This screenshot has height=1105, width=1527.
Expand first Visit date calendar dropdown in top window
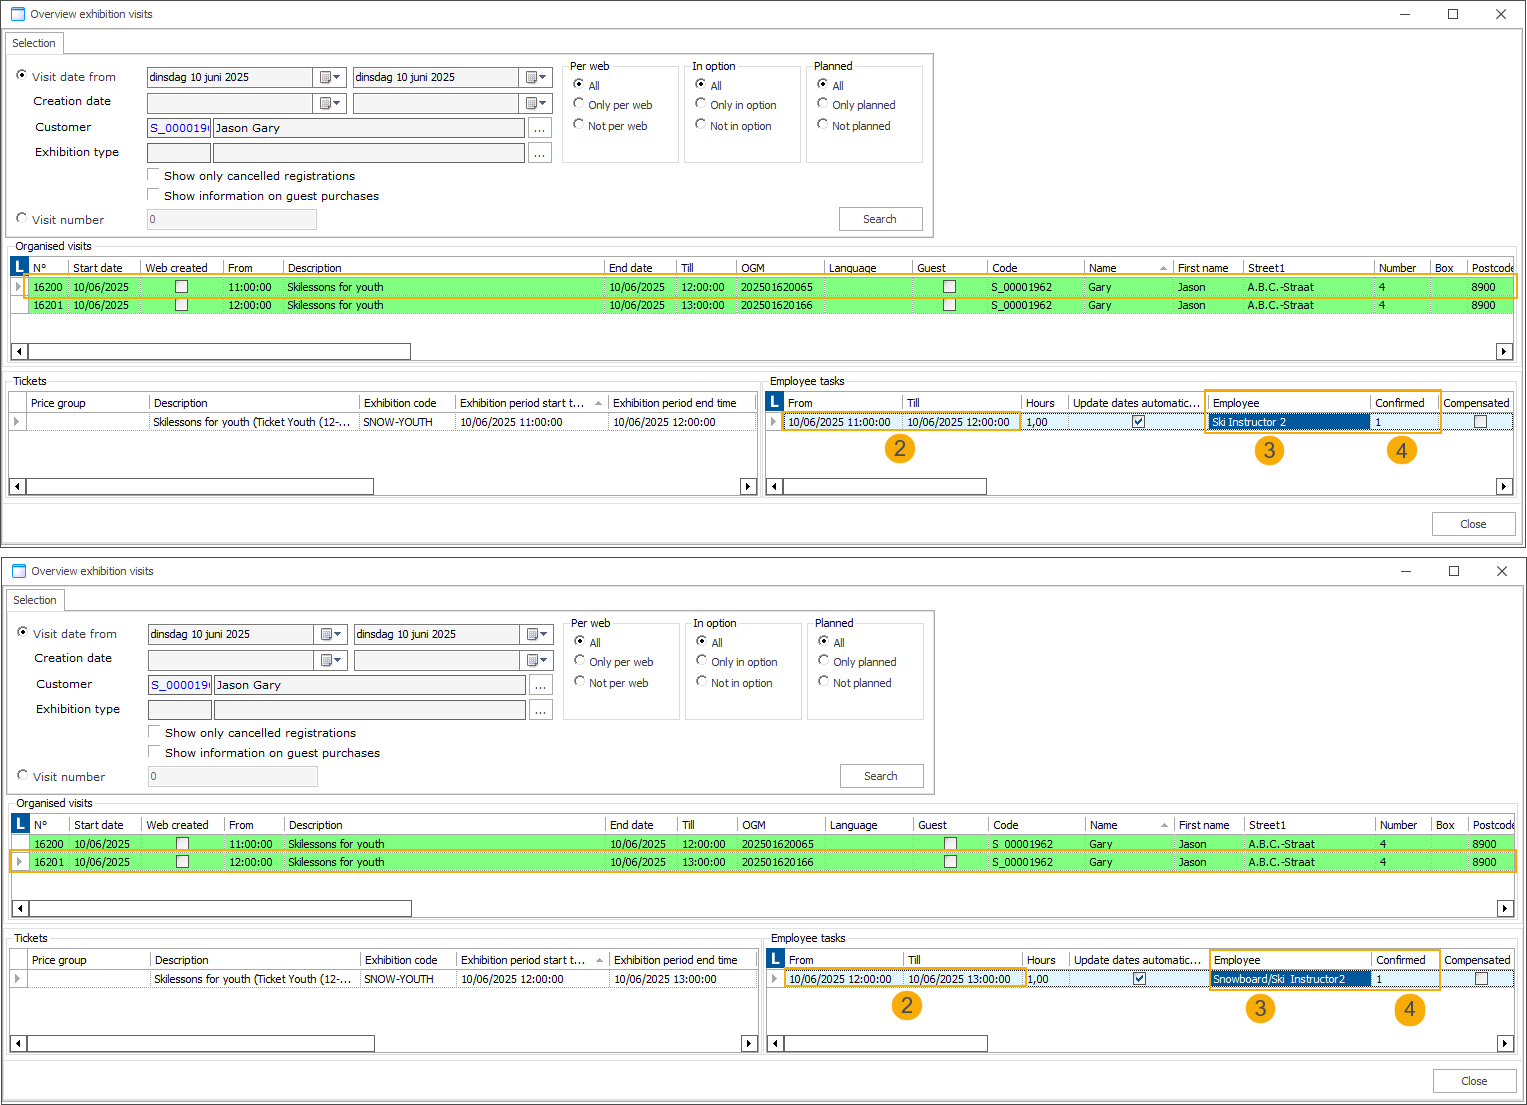[x=330, y=77]
